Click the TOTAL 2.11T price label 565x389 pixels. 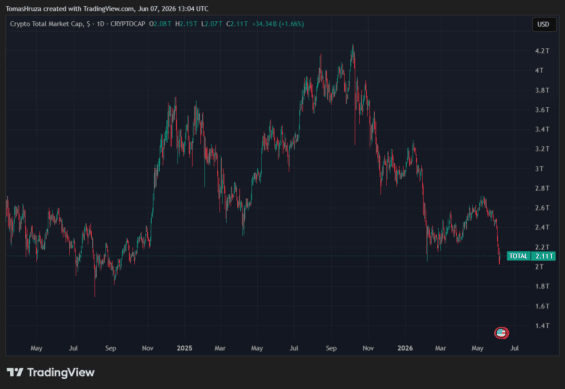531,256
